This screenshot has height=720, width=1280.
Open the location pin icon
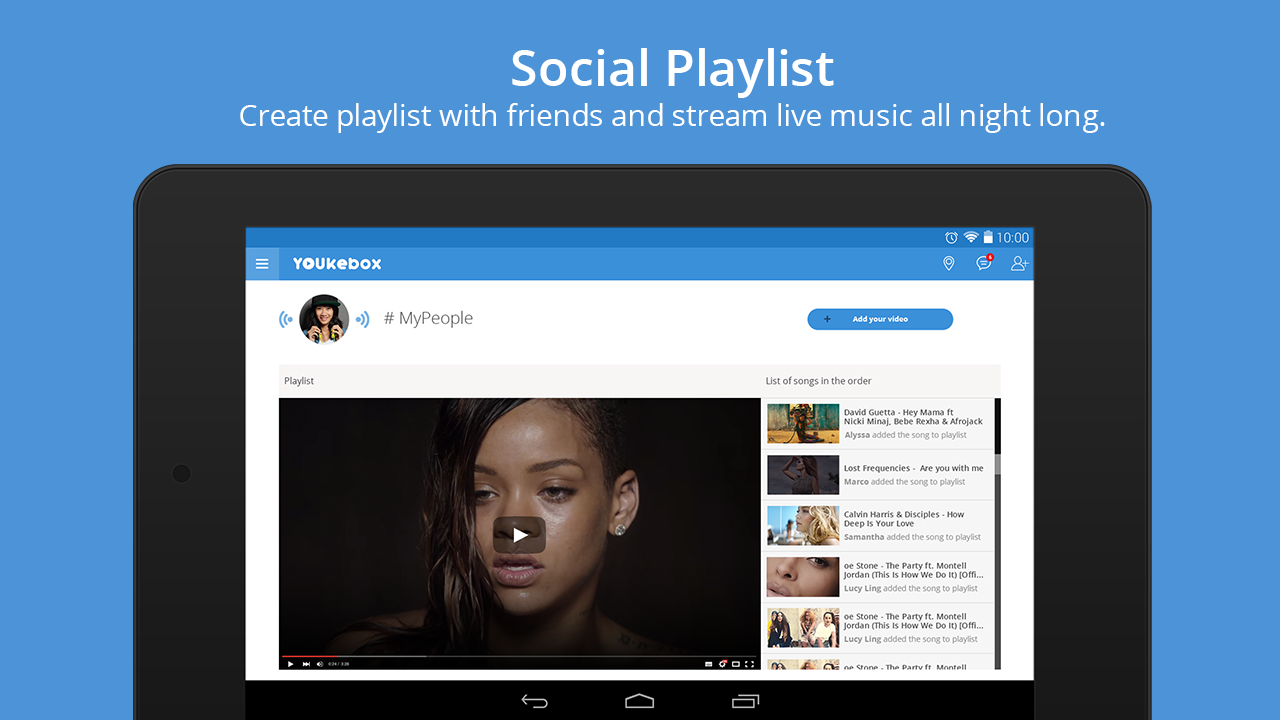tap(949, 263)
